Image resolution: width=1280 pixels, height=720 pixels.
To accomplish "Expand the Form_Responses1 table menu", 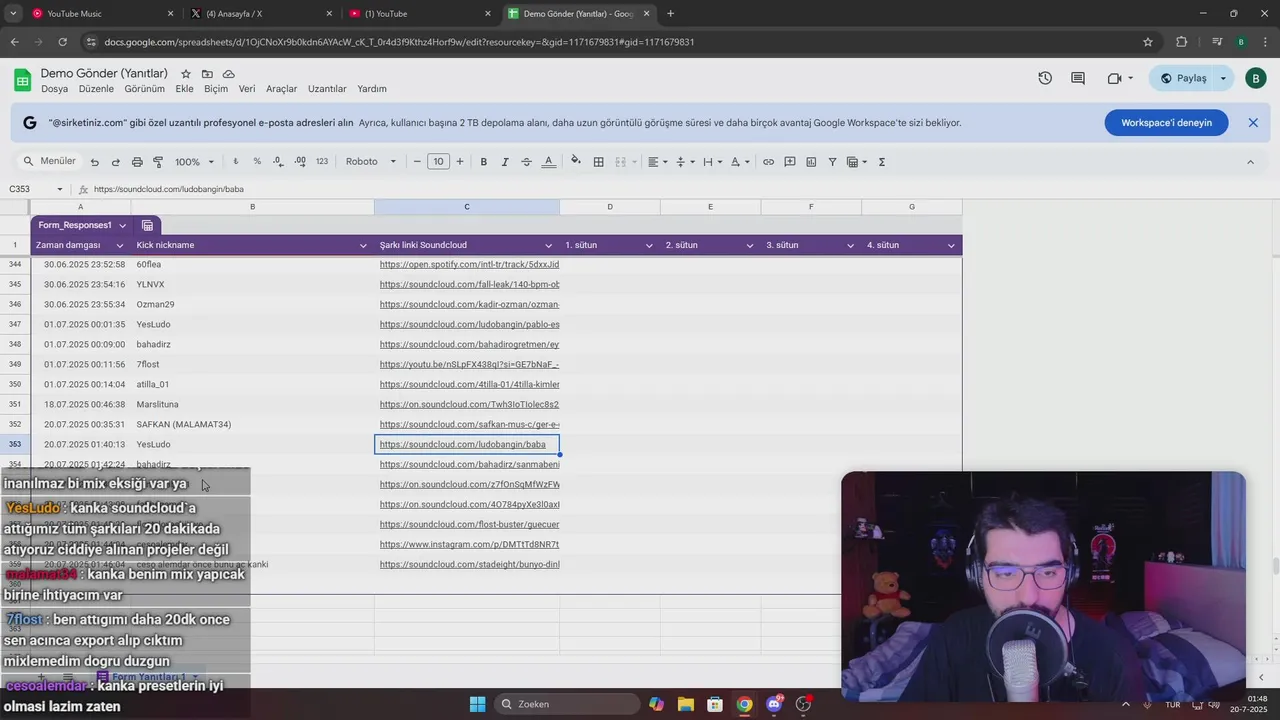I will (122, 226).
